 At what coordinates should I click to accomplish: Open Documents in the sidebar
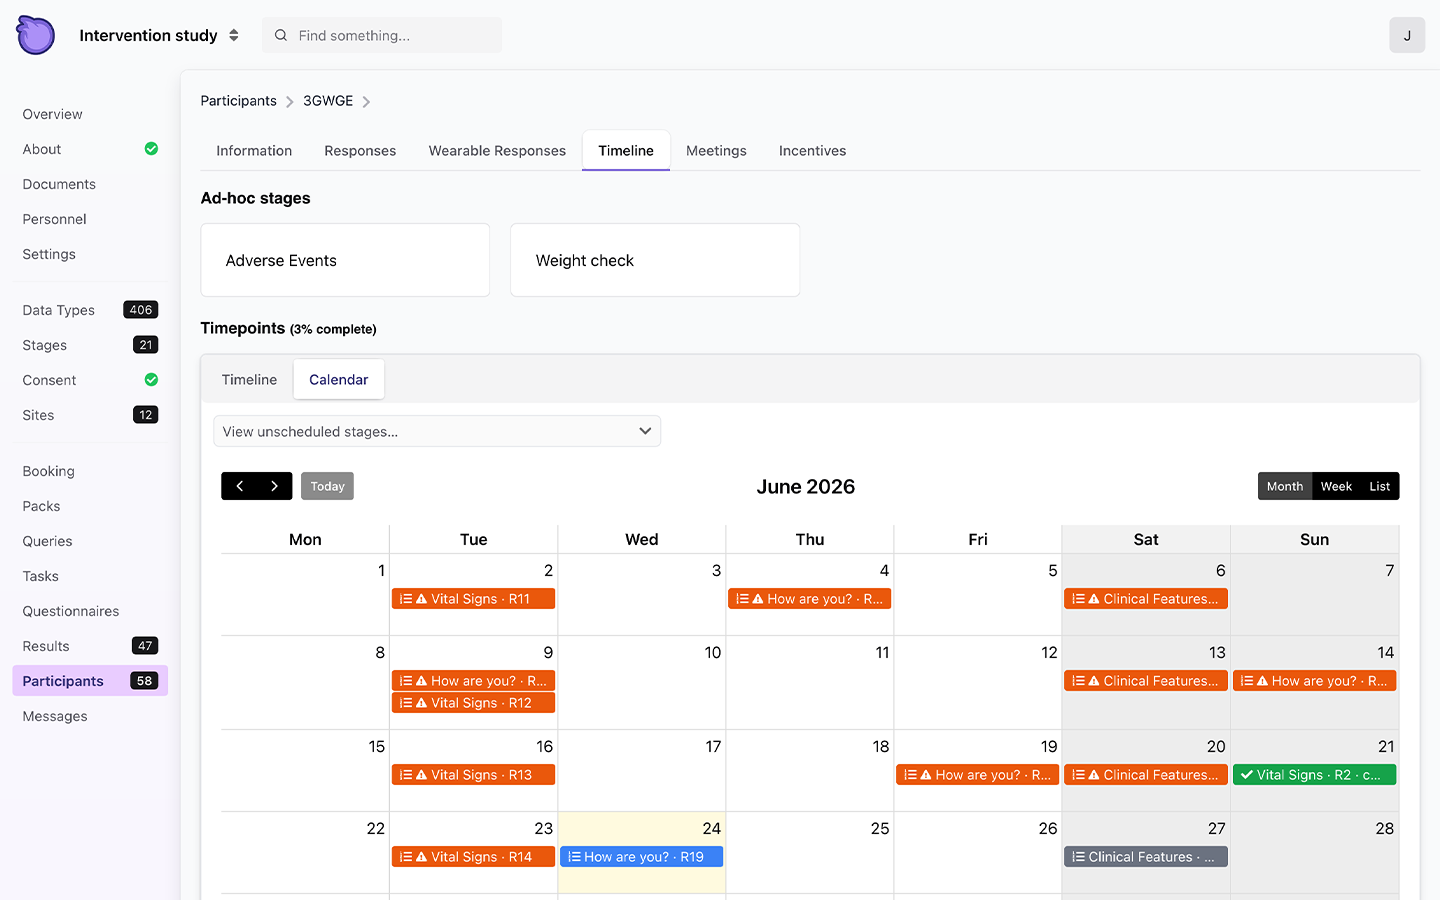(59, 184)
